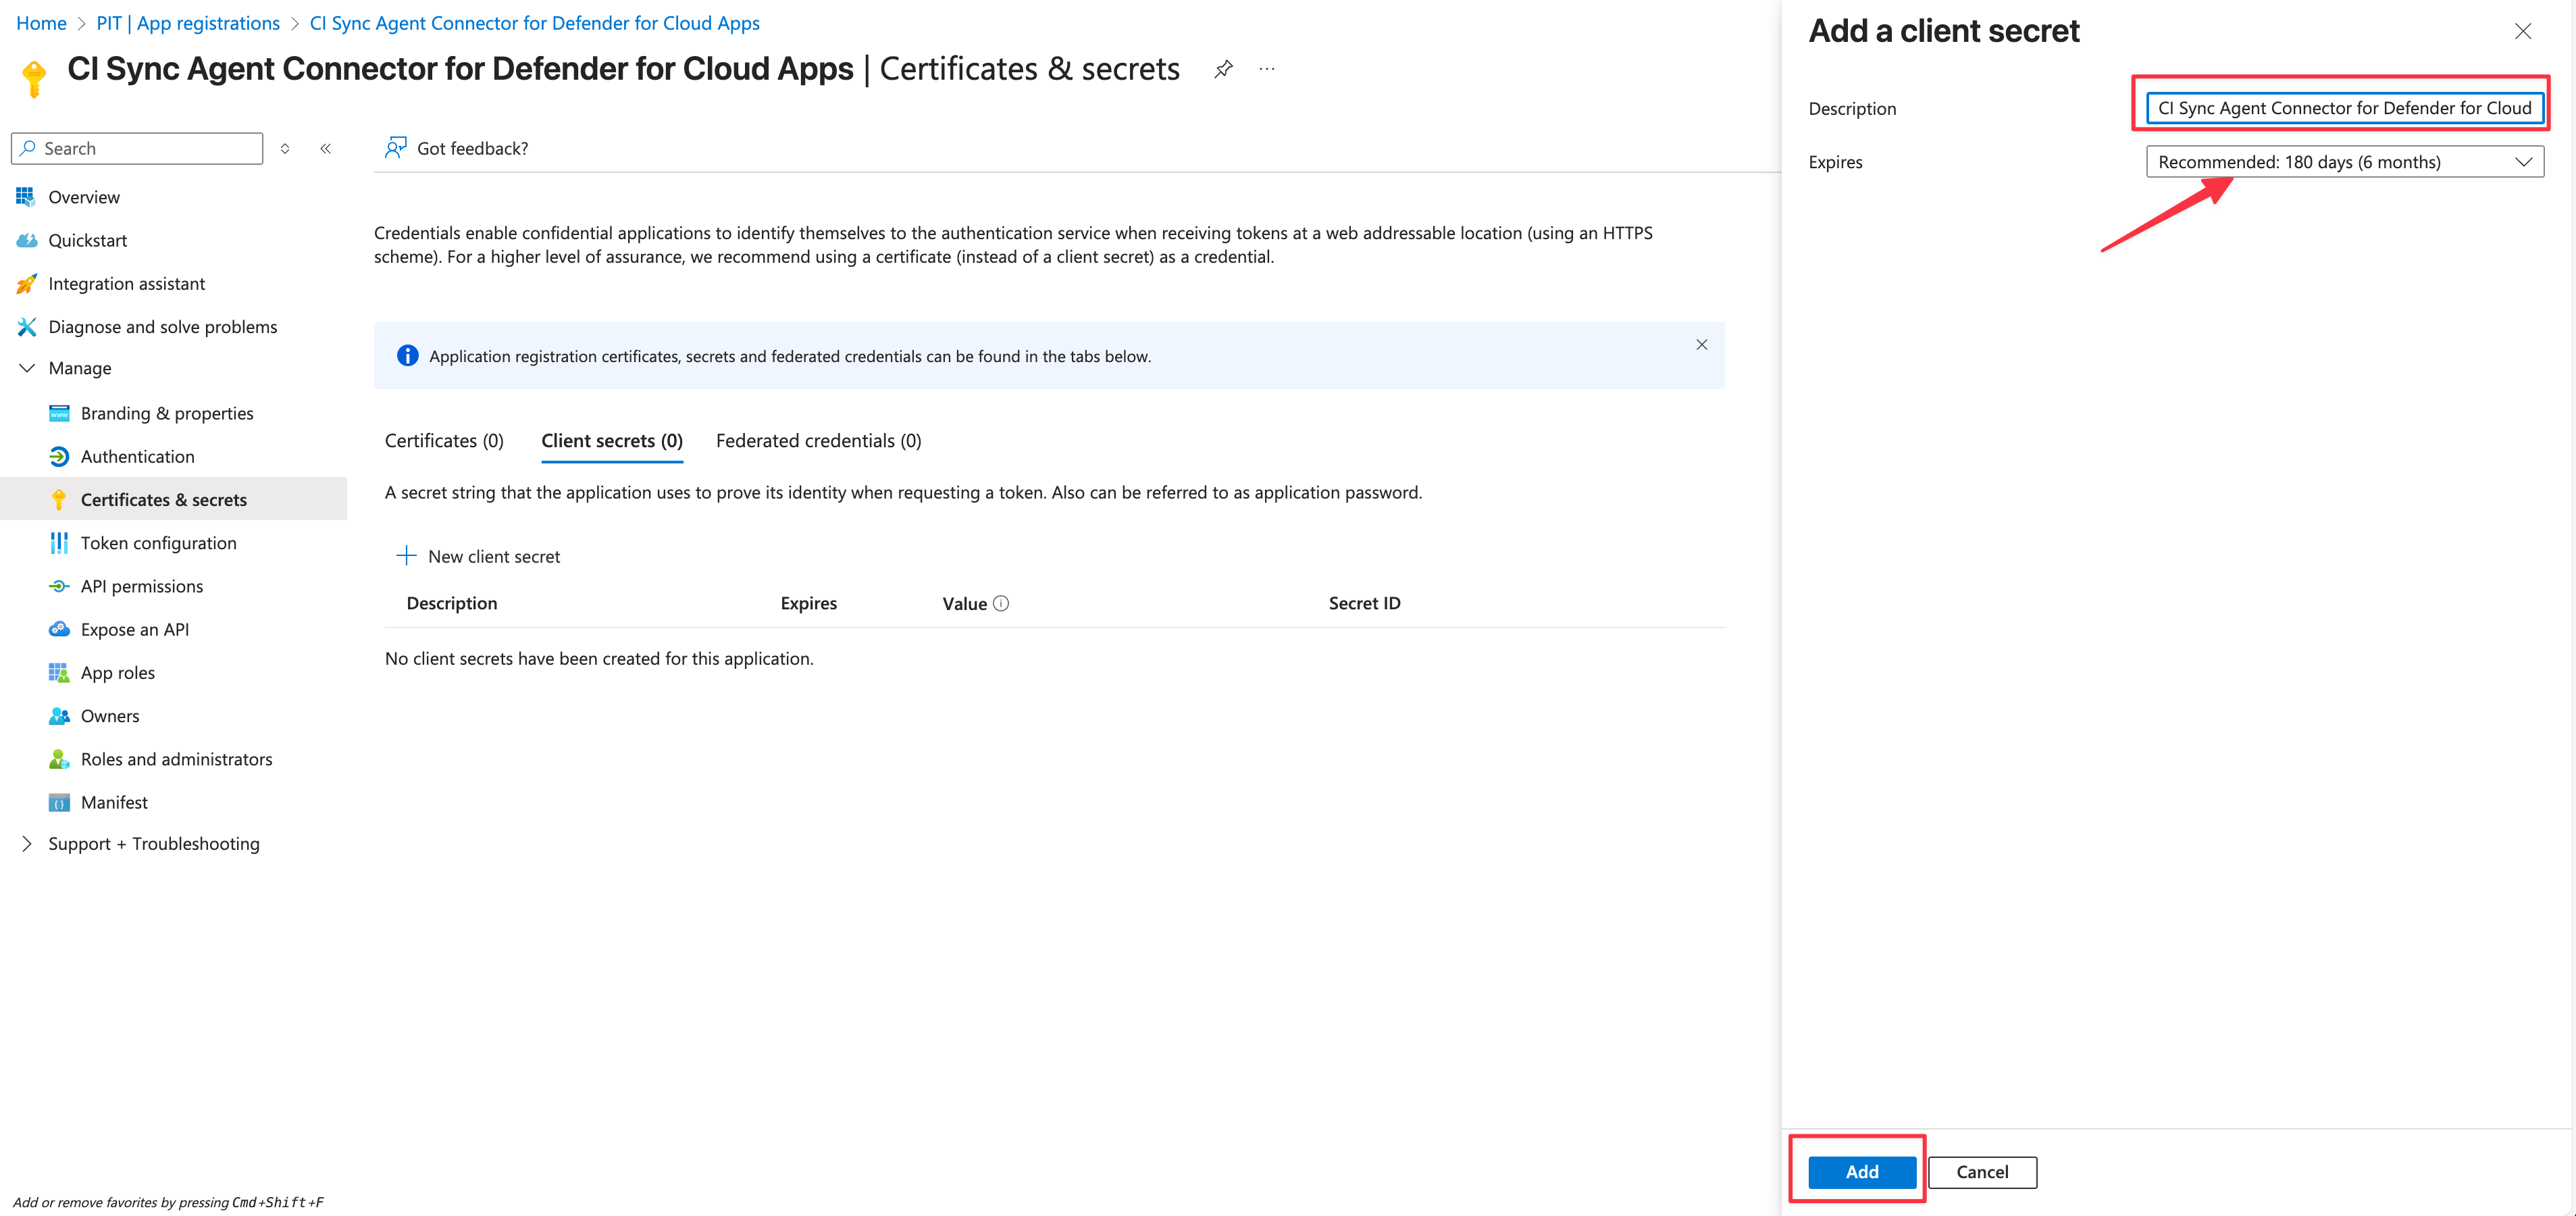The image size is (2576, 1216).
Task: Go to Authentication settings
Action: [138, 456]
